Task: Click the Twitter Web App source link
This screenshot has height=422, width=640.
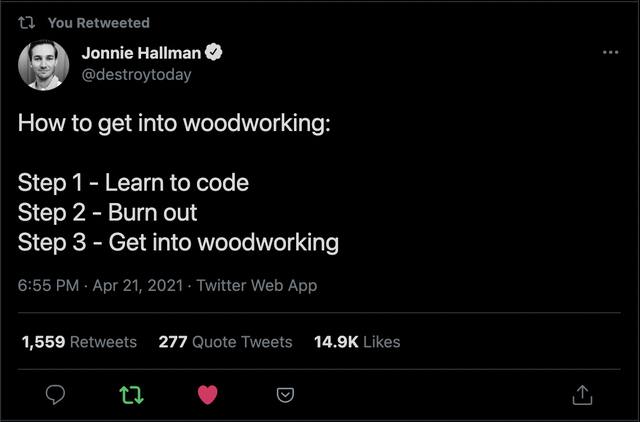Action: click(256, 285)
